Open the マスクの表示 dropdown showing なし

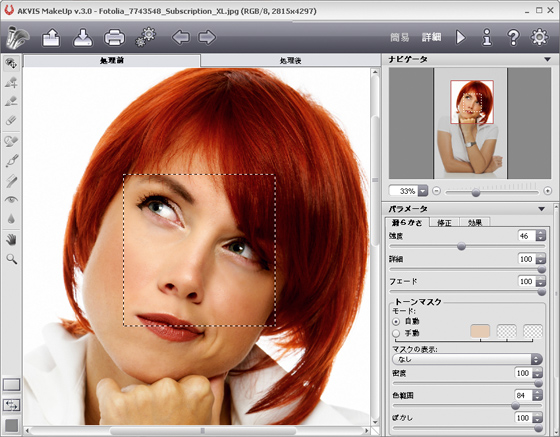(x=467, y=359)
